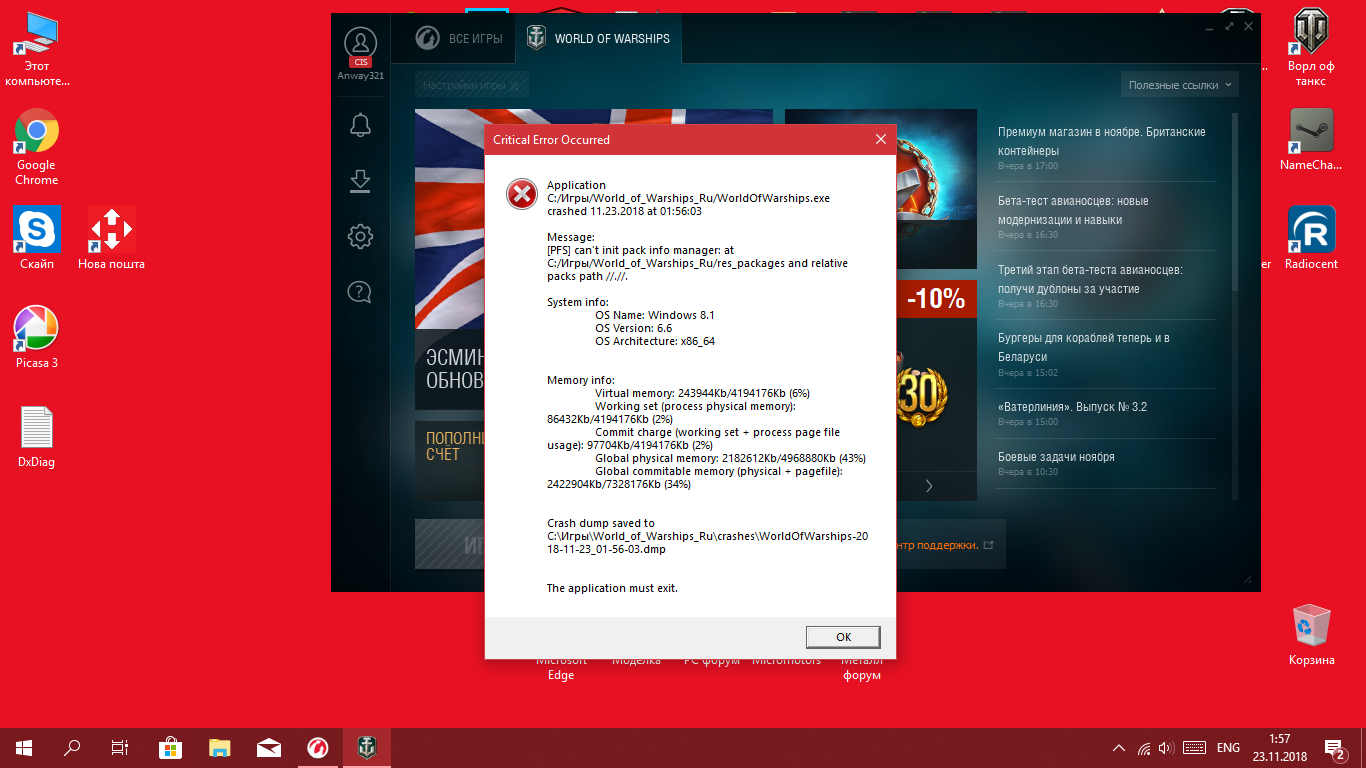Image resolution: width=1366 pixels, height=768 pixels.
Task: Open network Wi-Fi tray icon
Action: (x=1143, y=748)
